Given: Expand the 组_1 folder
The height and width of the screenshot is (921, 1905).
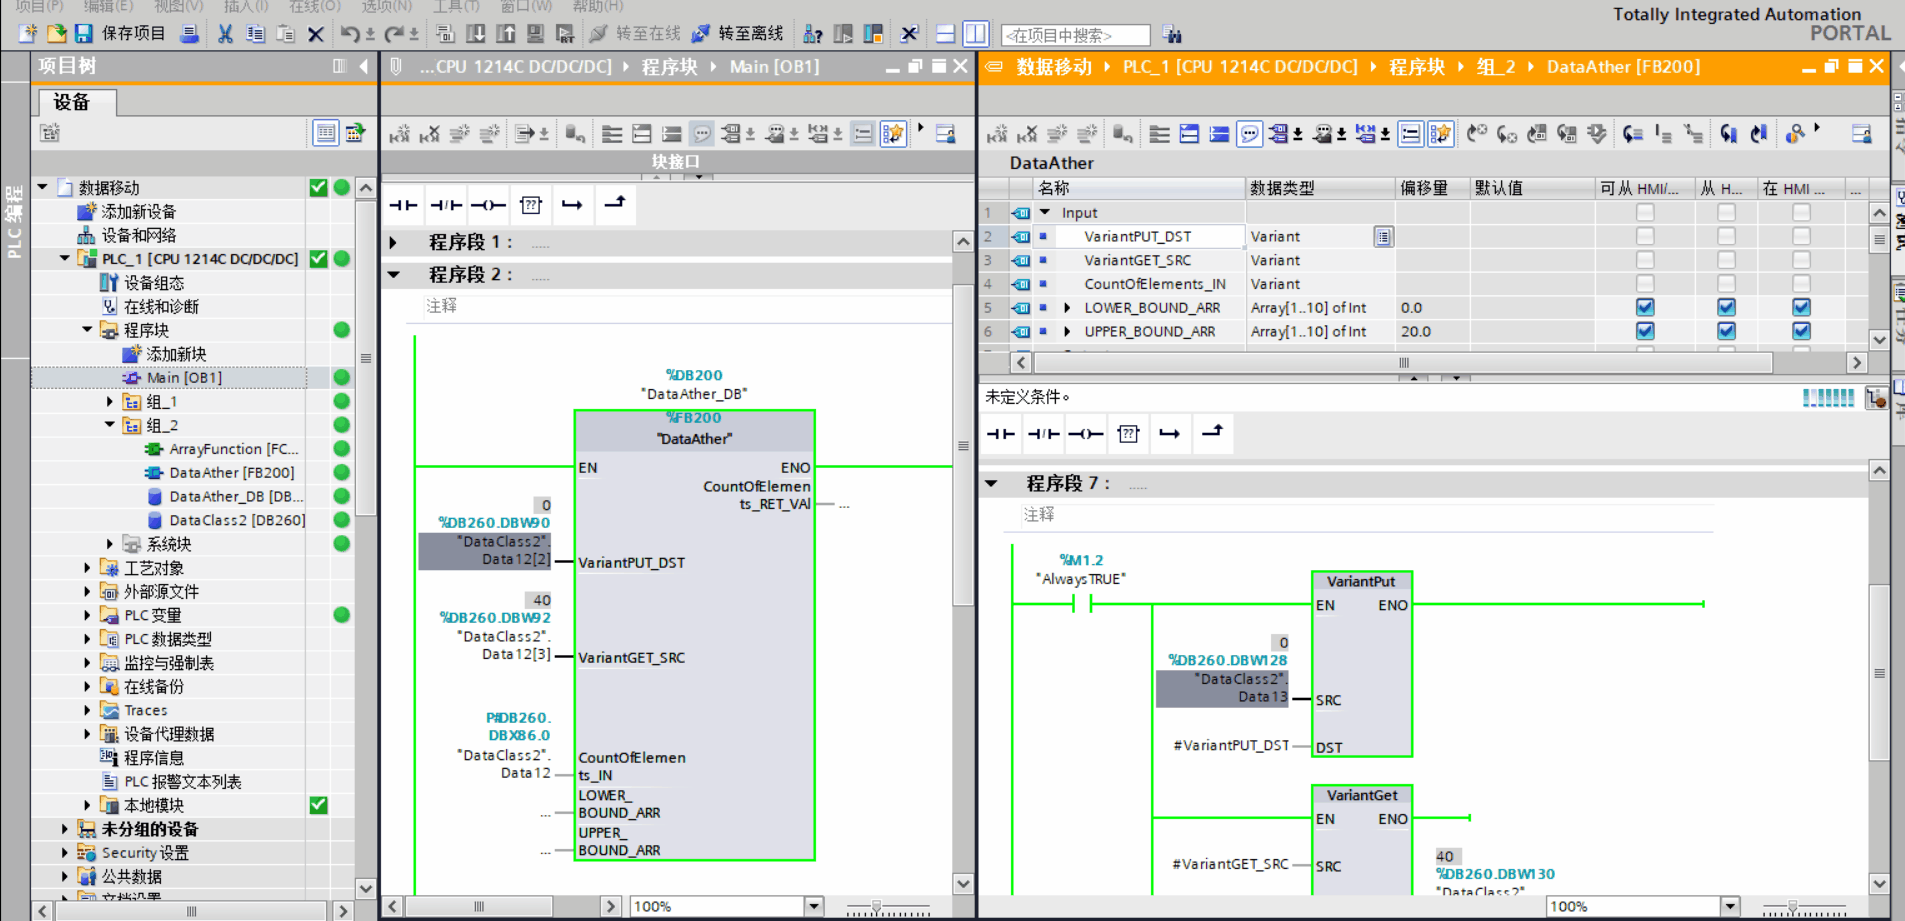Looking at the screenshot, I should 110,401.
